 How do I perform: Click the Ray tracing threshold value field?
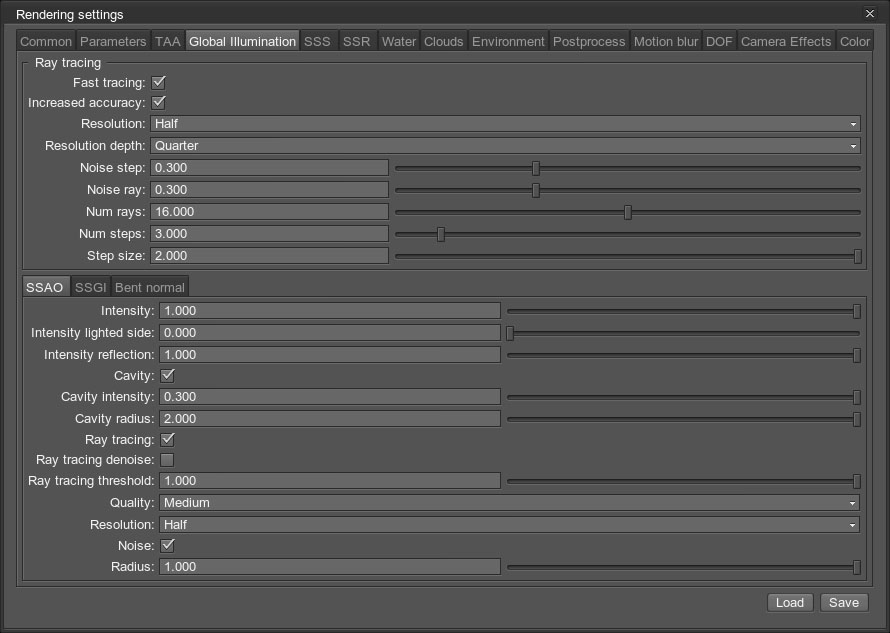tap(330, 481)
